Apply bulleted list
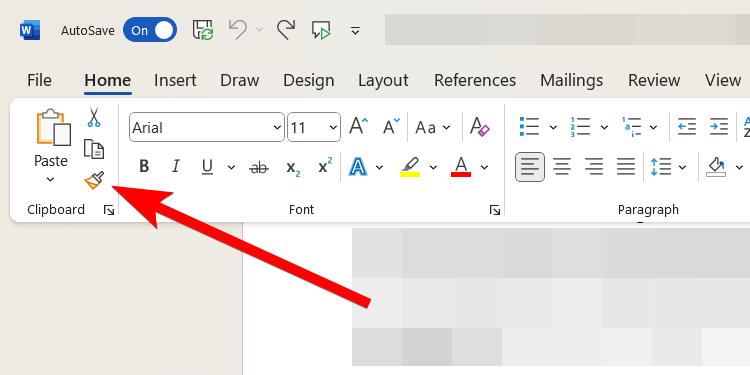 click(530, 127)
